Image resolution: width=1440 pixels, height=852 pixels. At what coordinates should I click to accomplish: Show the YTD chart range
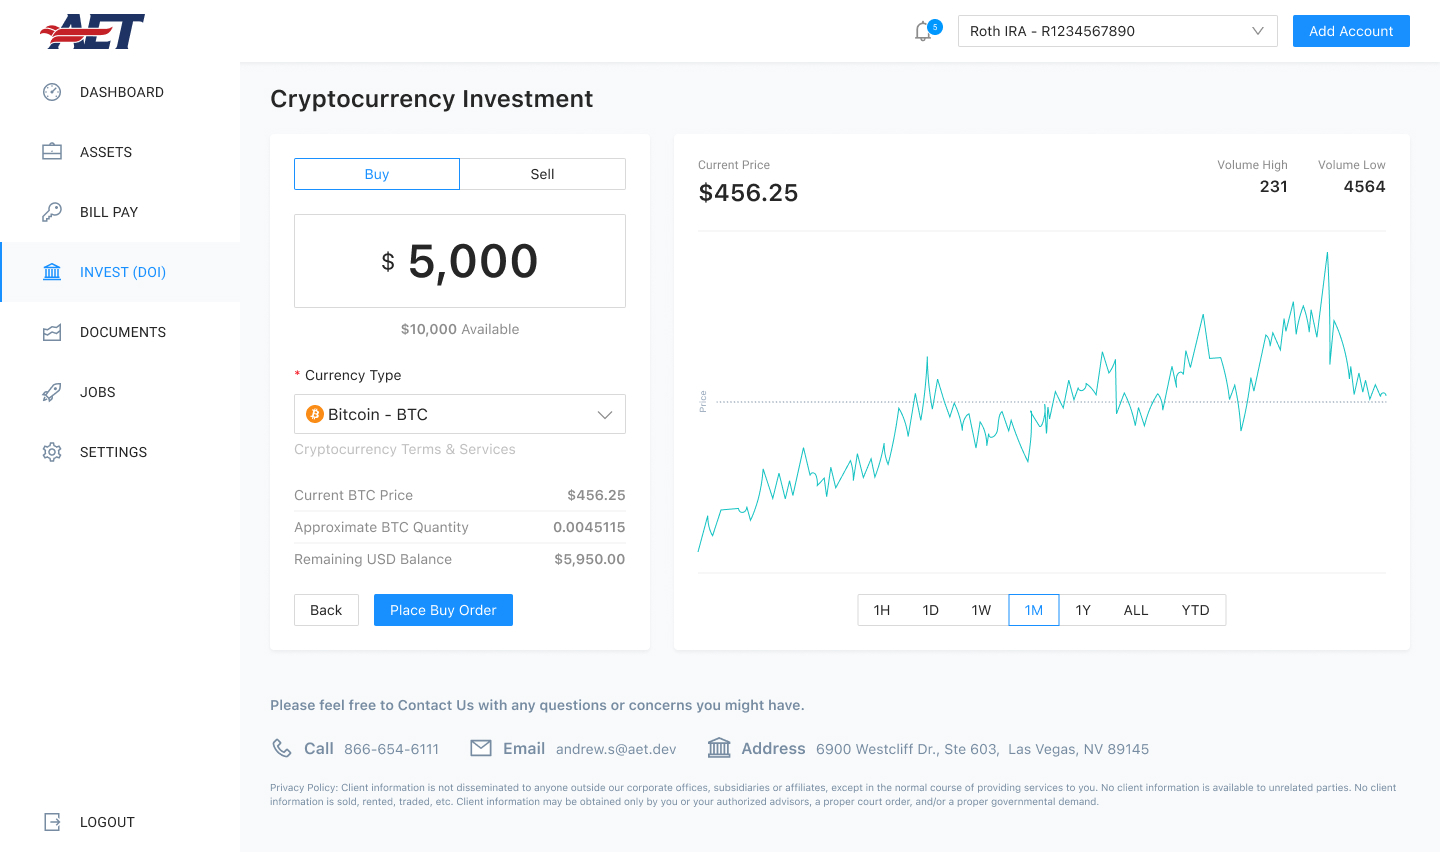point(1195,610)
